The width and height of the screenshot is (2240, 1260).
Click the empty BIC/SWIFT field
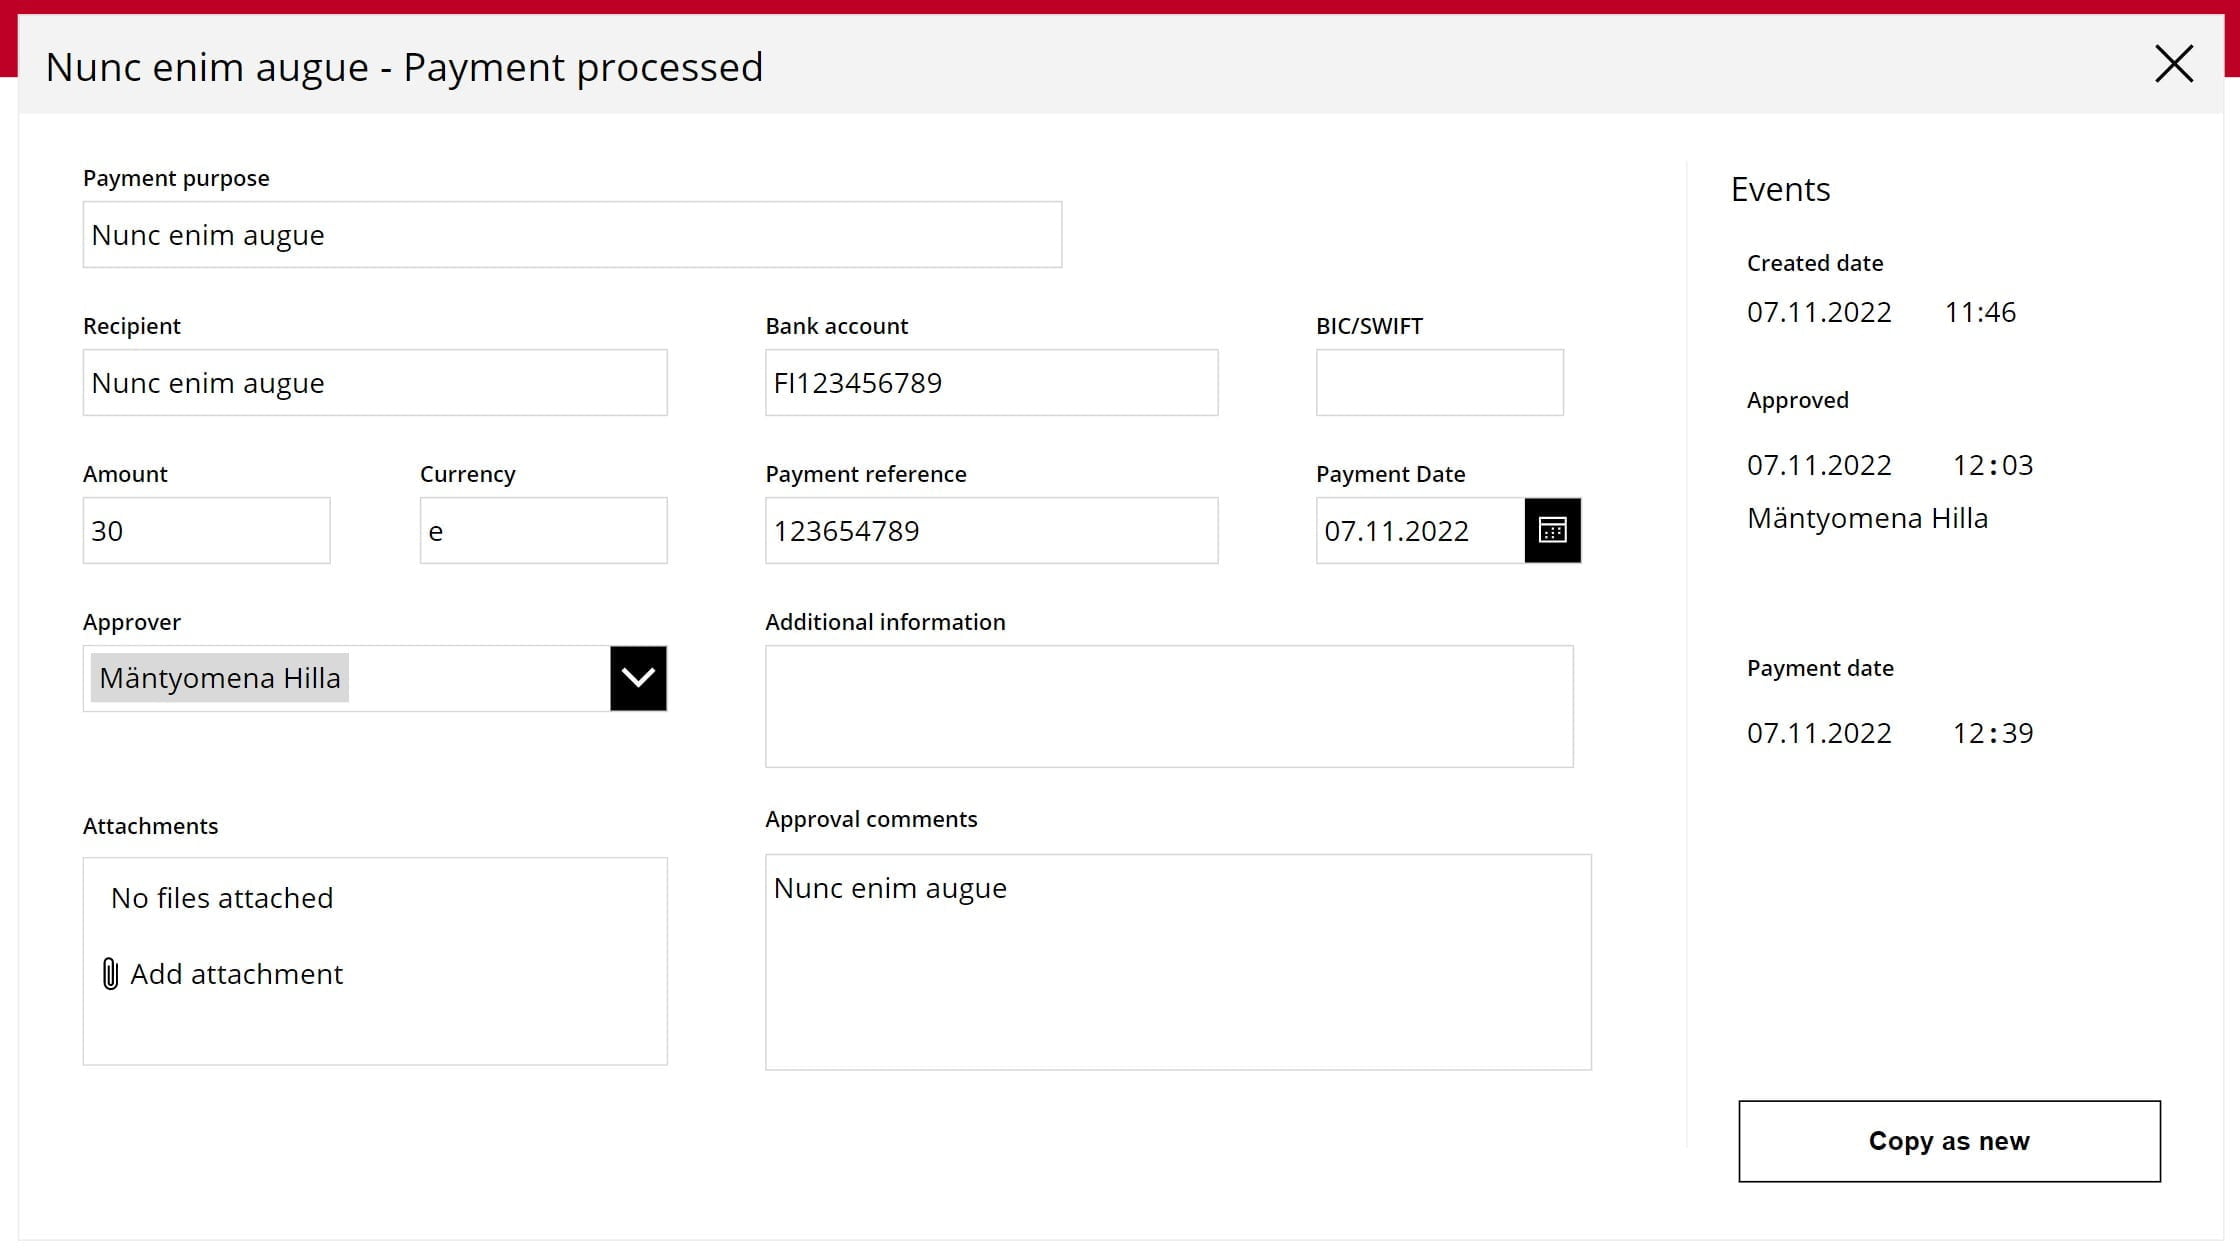tap(1438, 382)
